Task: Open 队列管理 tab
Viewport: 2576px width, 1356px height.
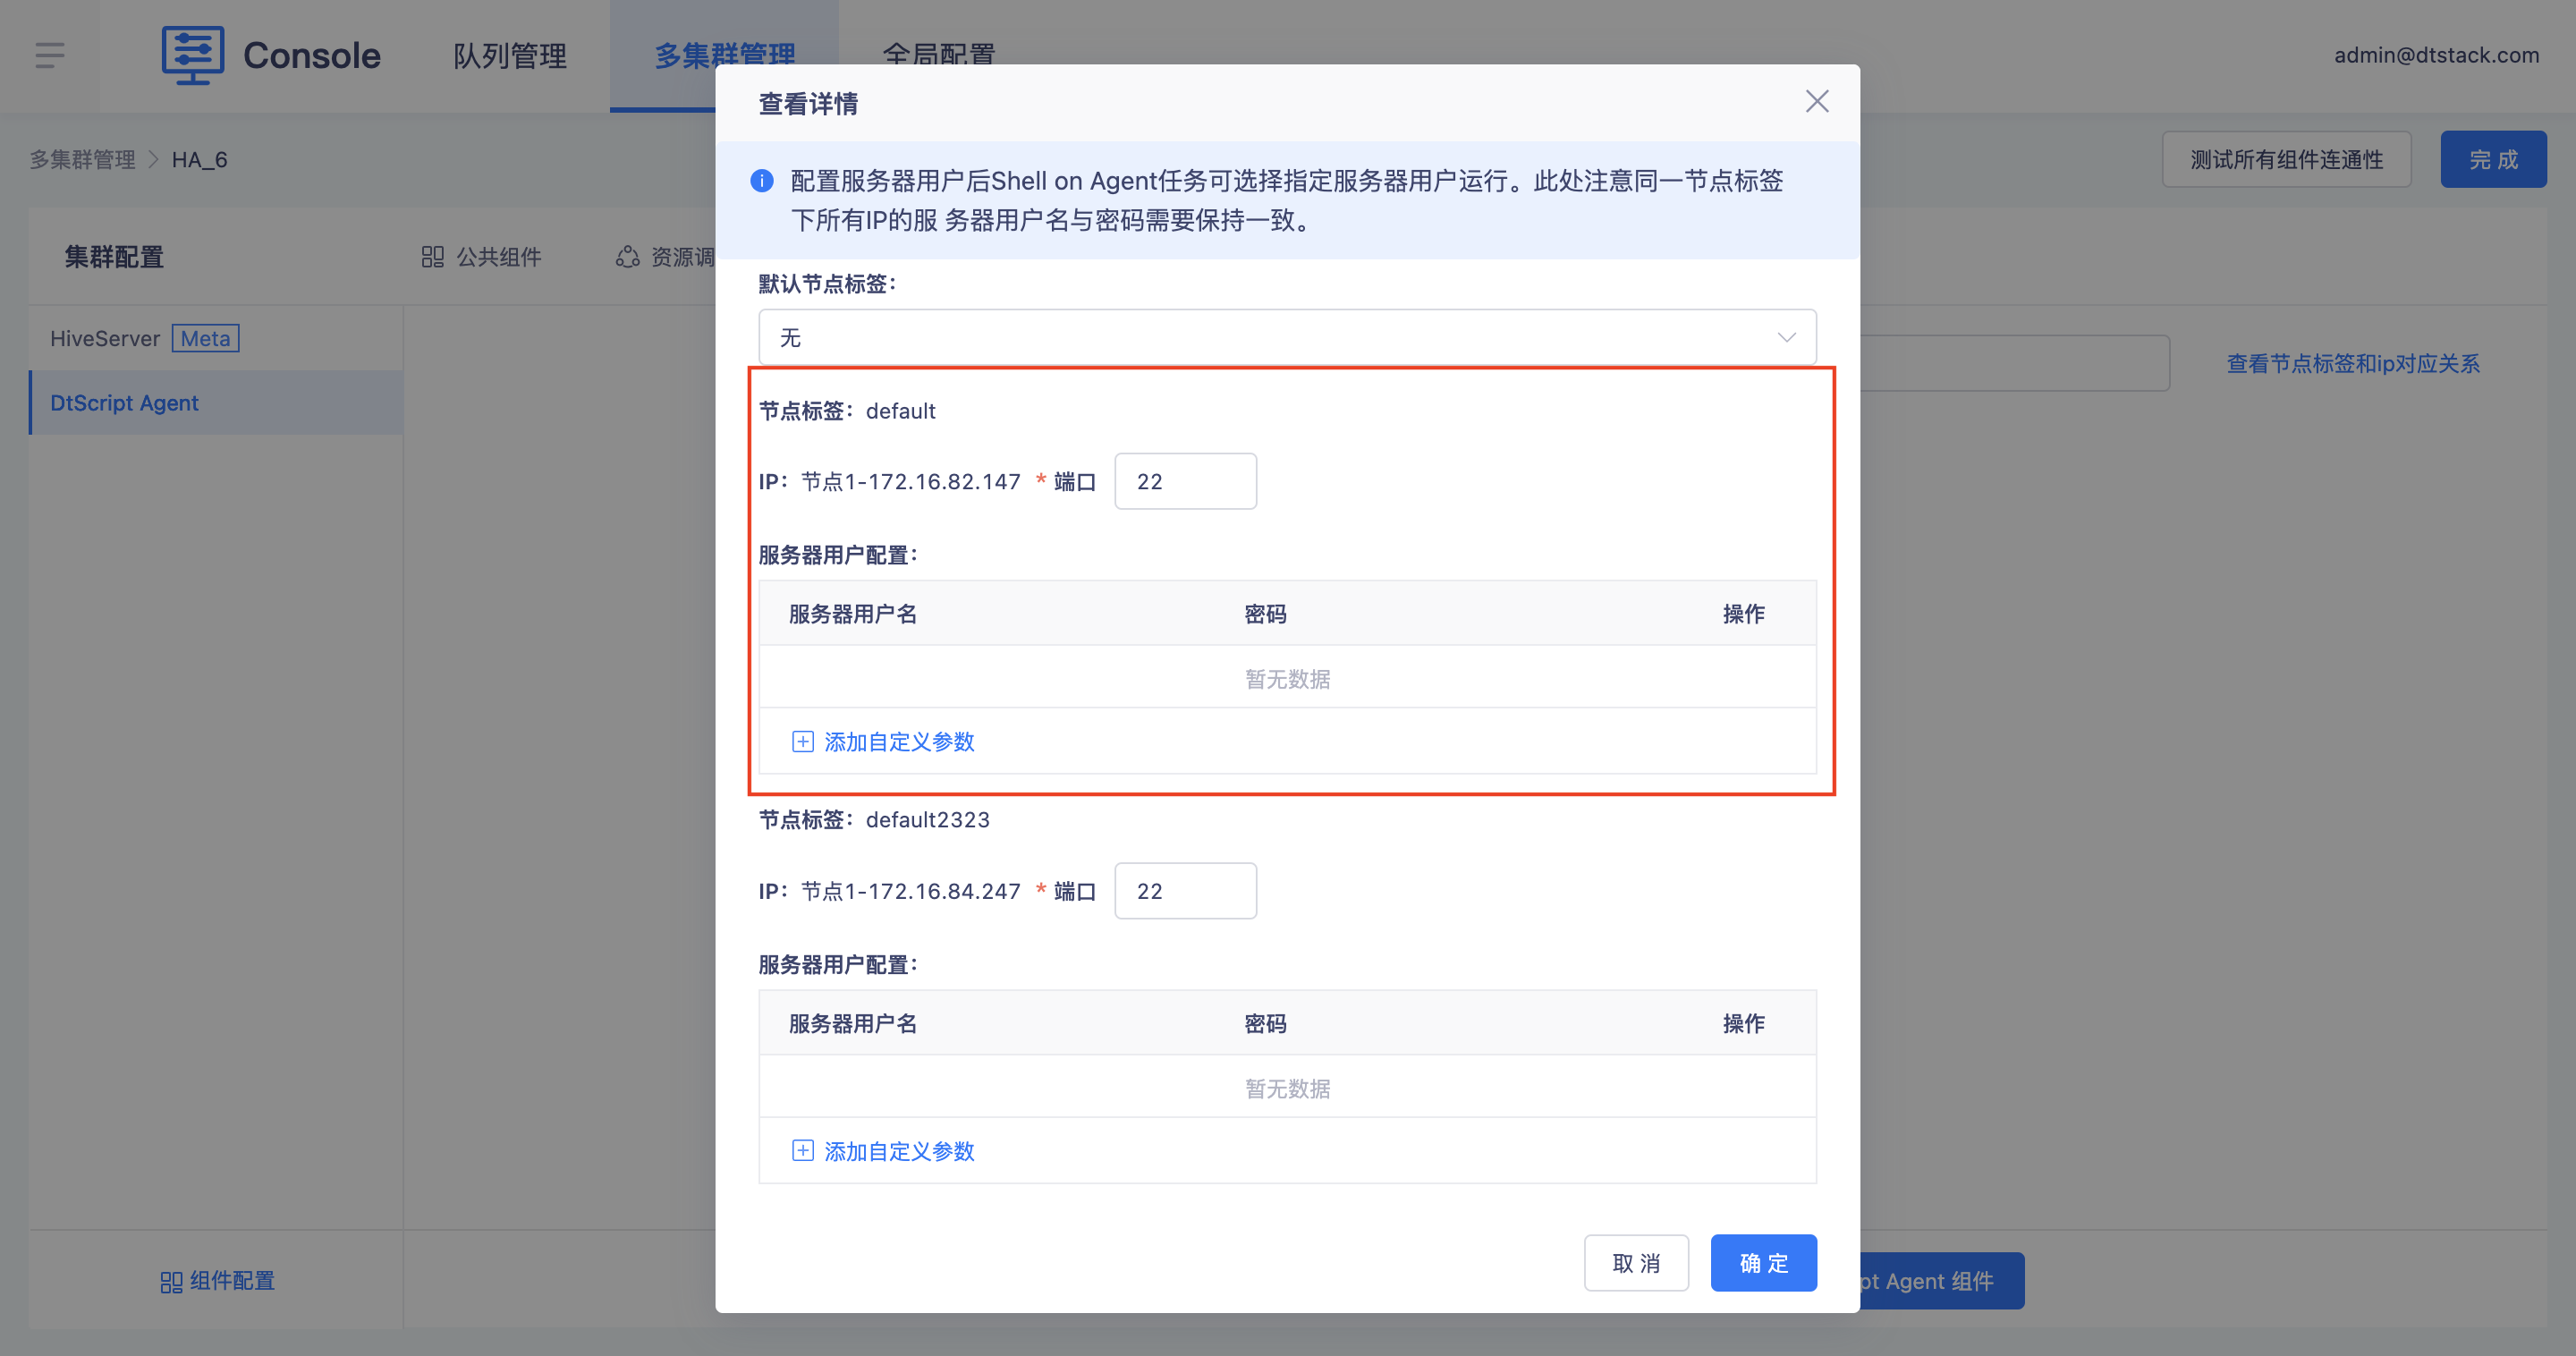Action: (x=510, y=56)
